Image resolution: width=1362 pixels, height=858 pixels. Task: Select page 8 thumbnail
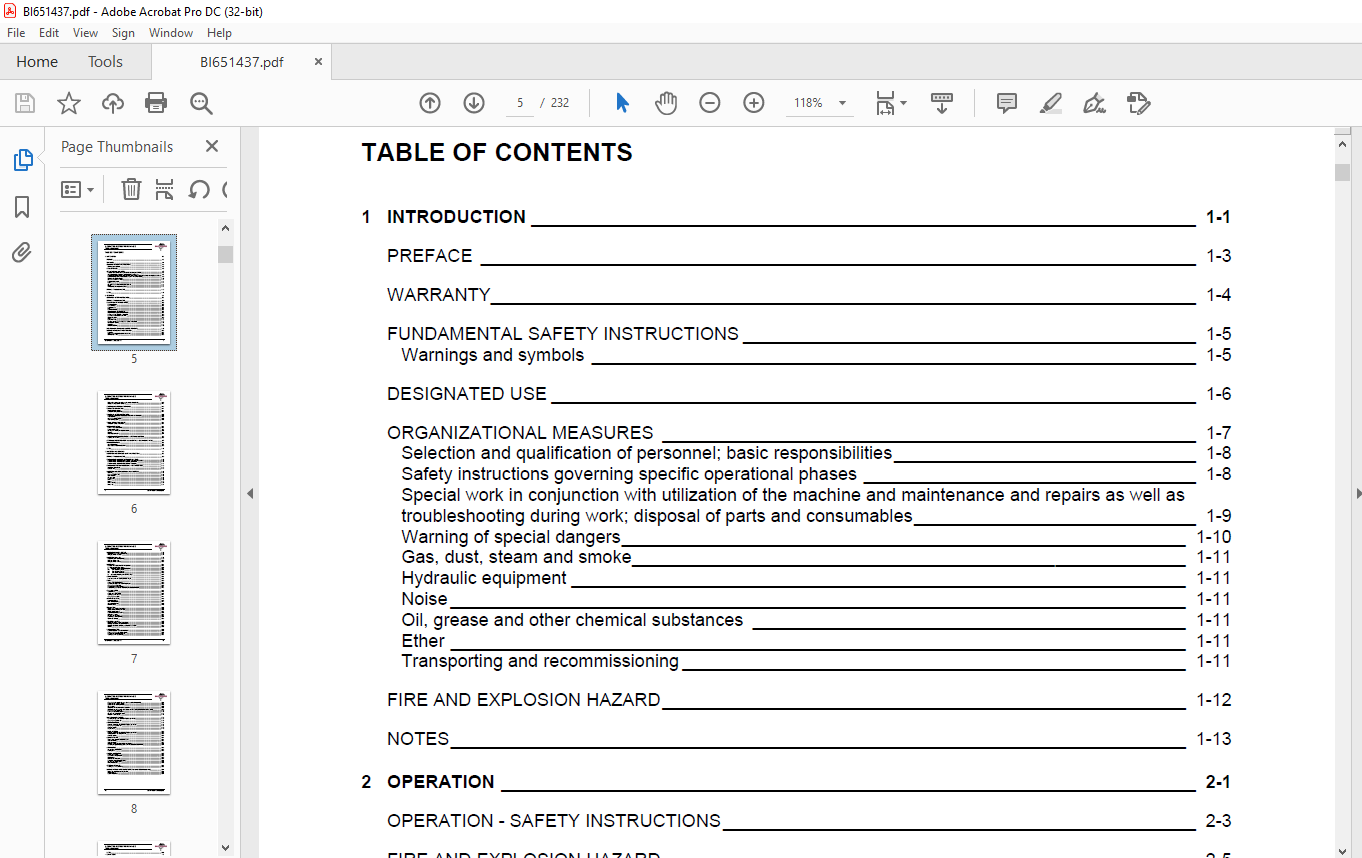tap(134, 743)
